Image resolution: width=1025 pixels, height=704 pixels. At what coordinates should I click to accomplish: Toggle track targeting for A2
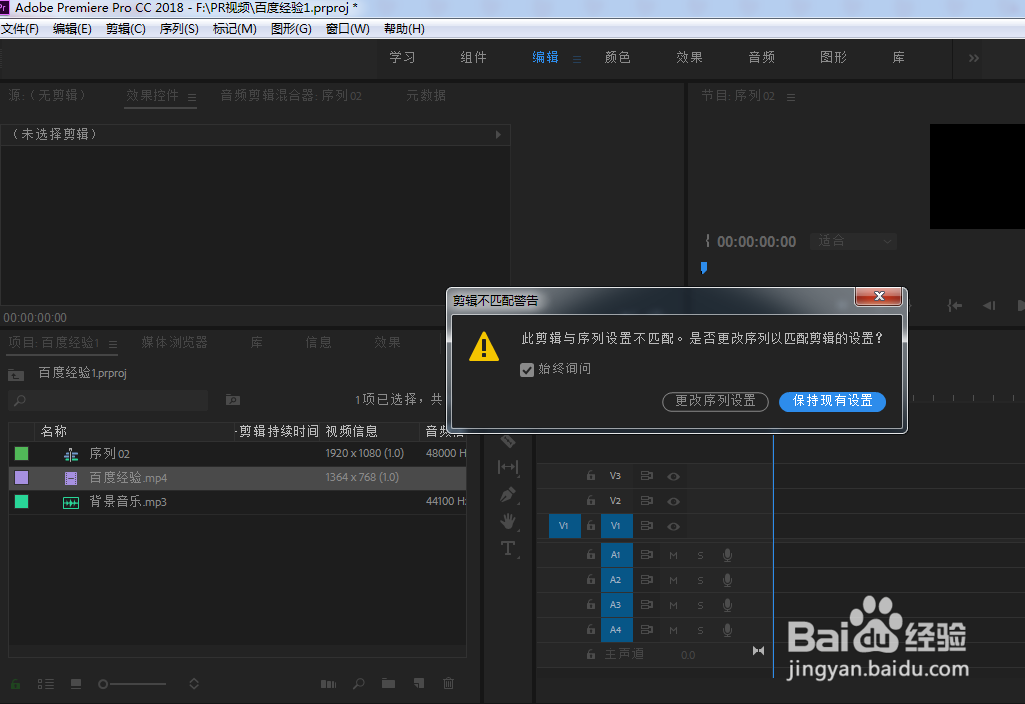pyautogui.click(x=616, y=580)
